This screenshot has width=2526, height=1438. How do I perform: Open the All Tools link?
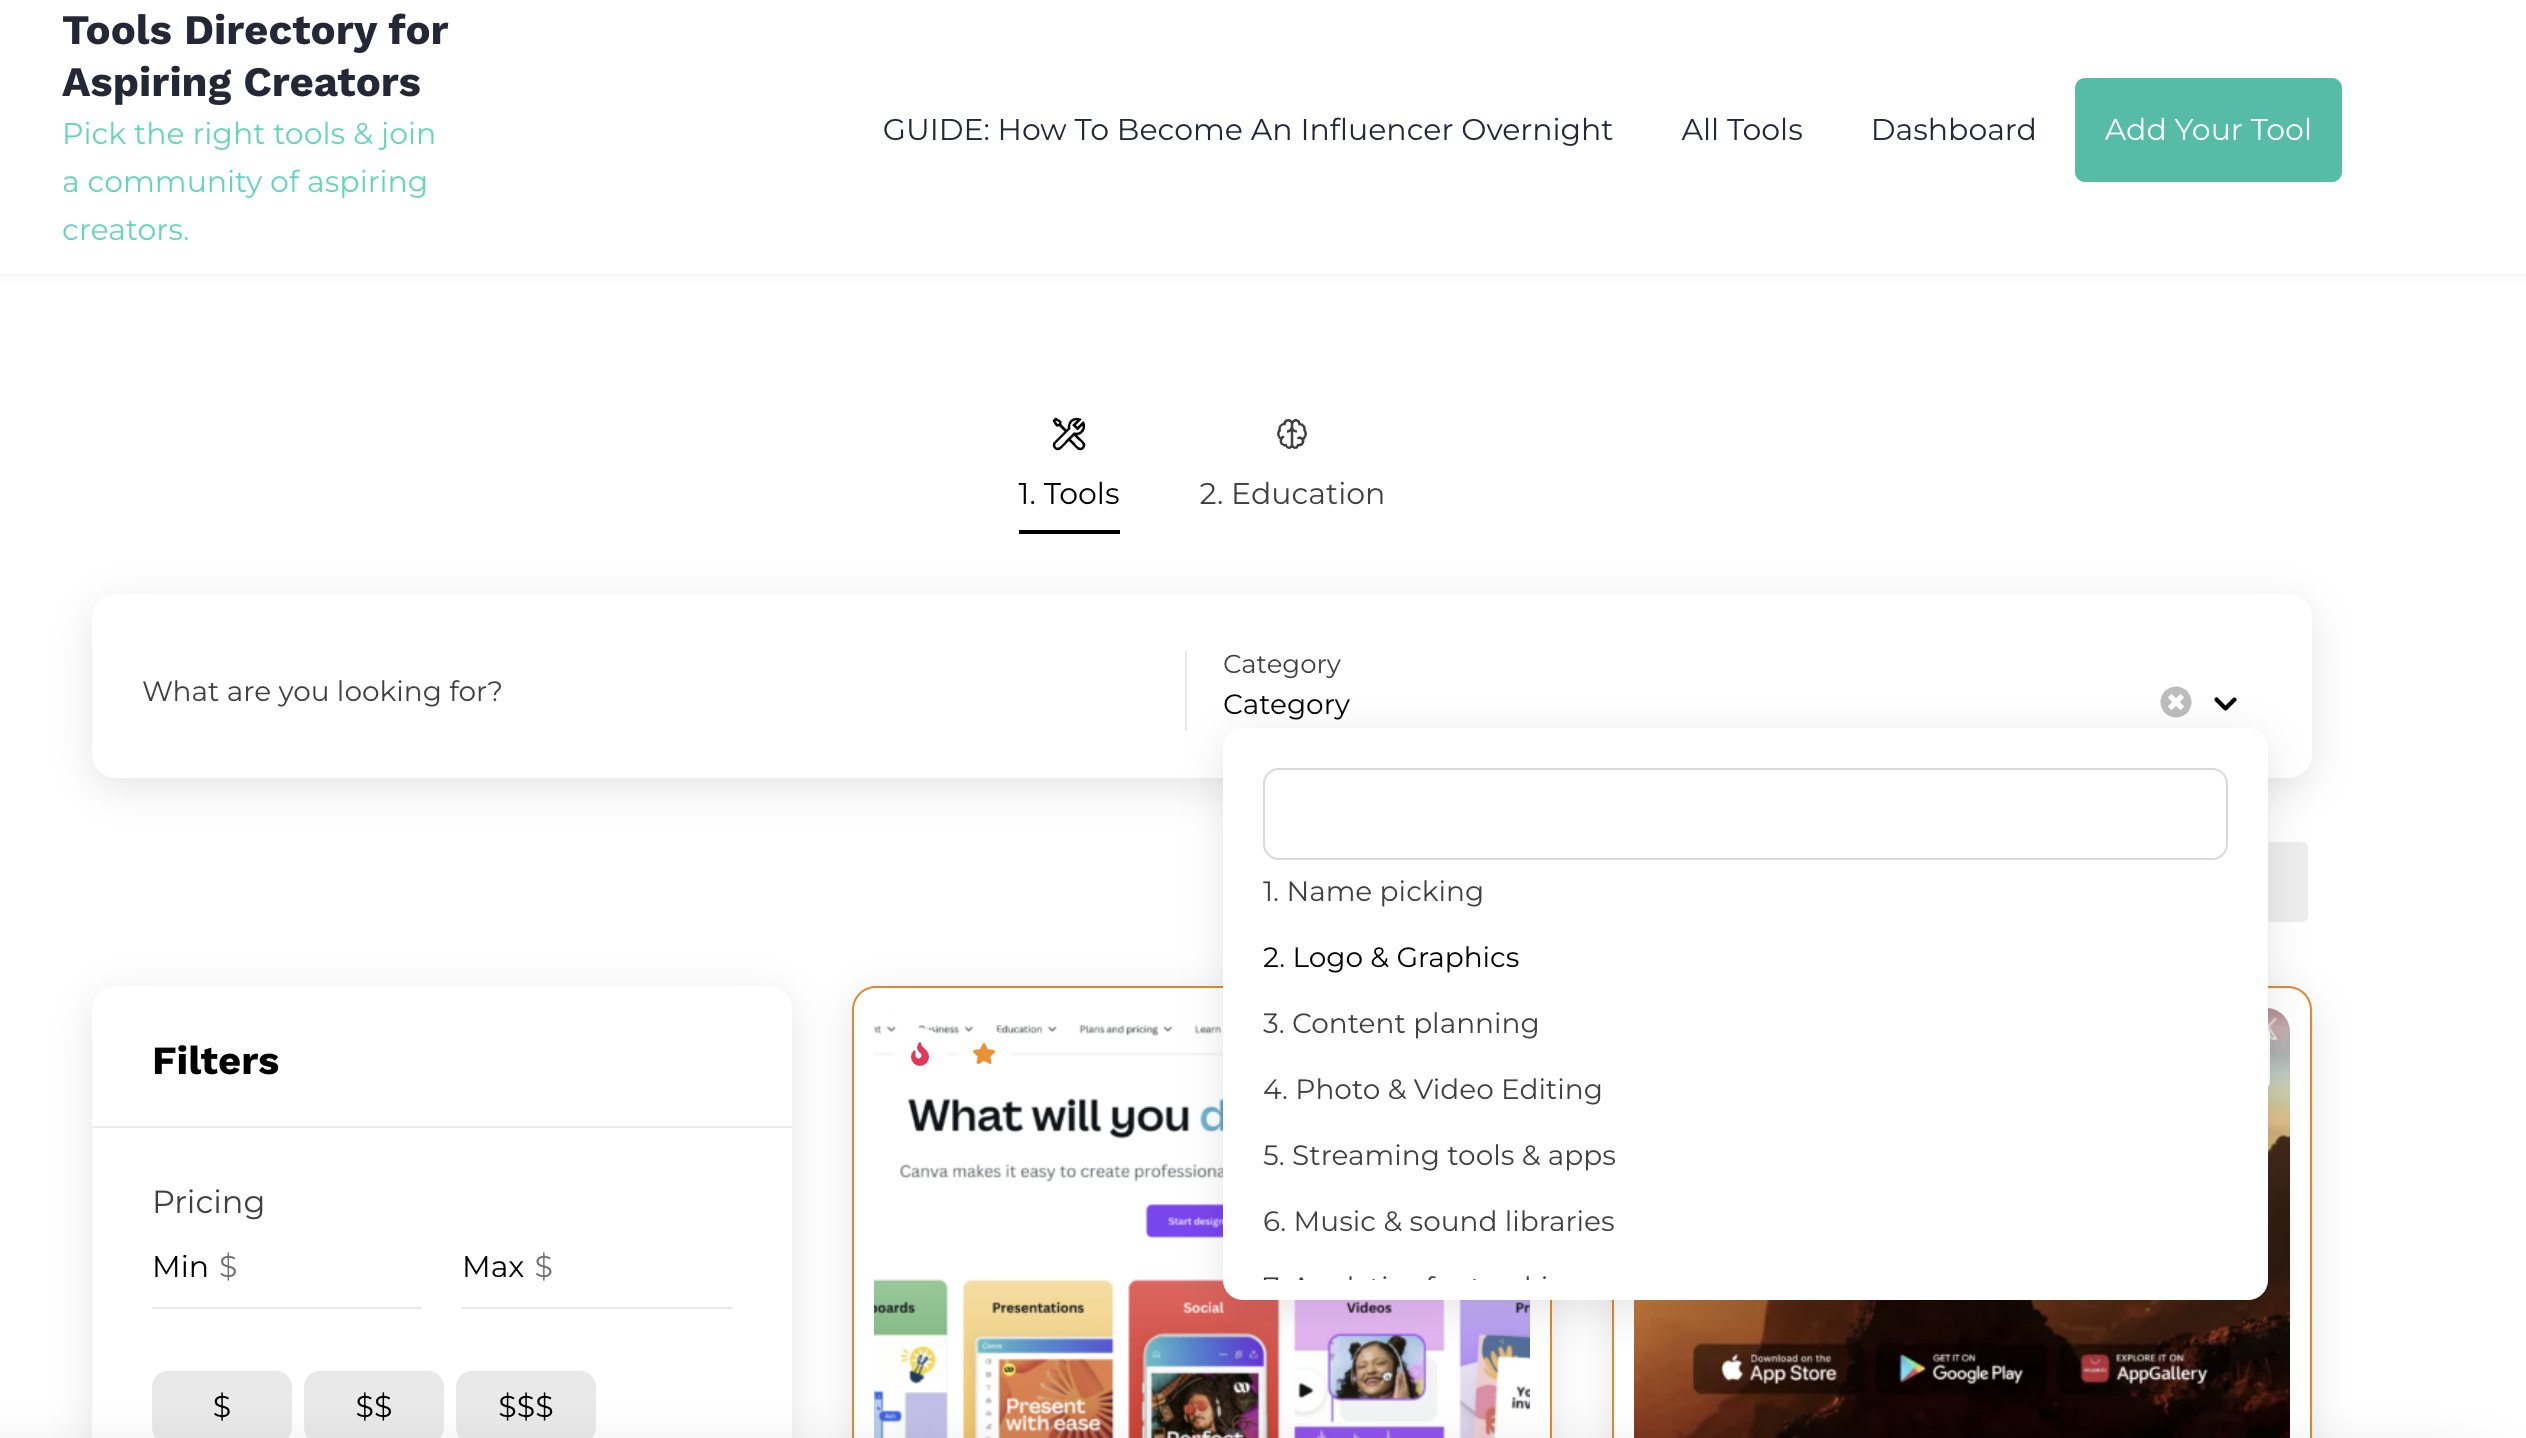[1741, 130]
